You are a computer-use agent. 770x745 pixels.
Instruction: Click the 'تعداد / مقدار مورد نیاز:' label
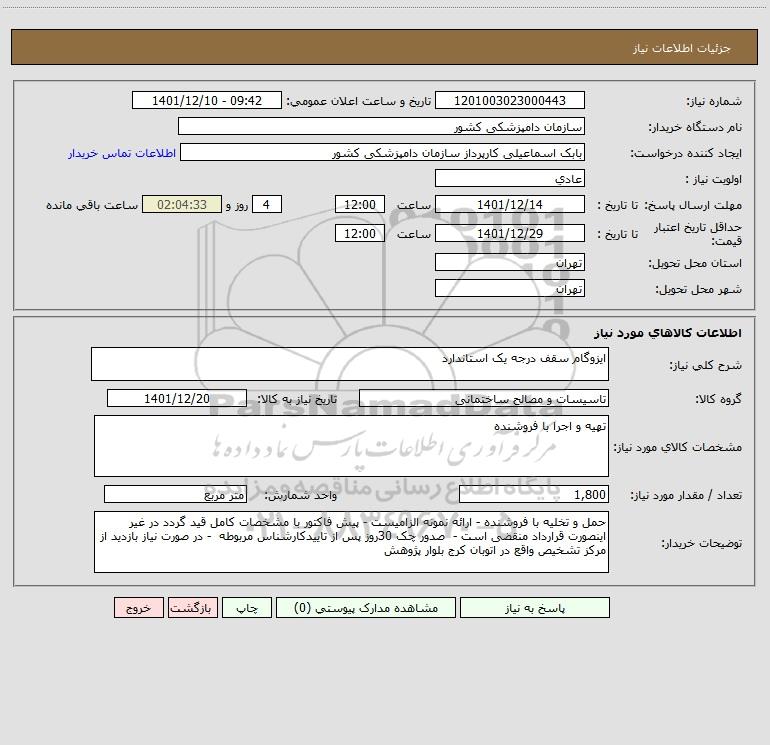686,496
